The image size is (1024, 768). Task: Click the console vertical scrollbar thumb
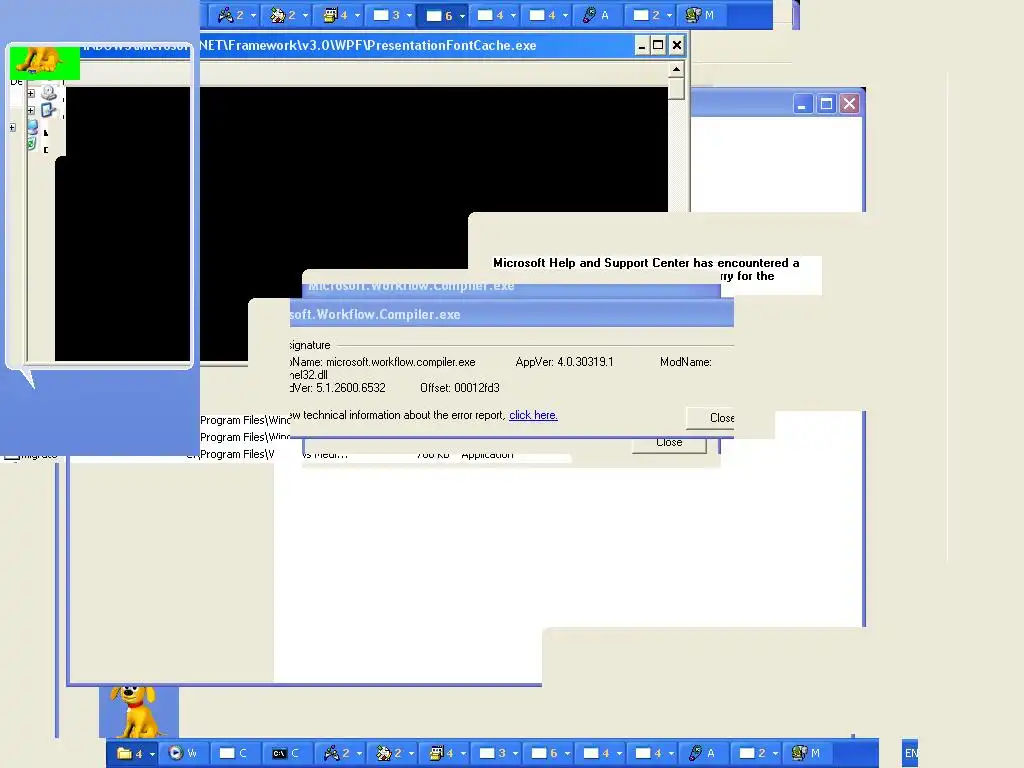[x=677, y=88]
